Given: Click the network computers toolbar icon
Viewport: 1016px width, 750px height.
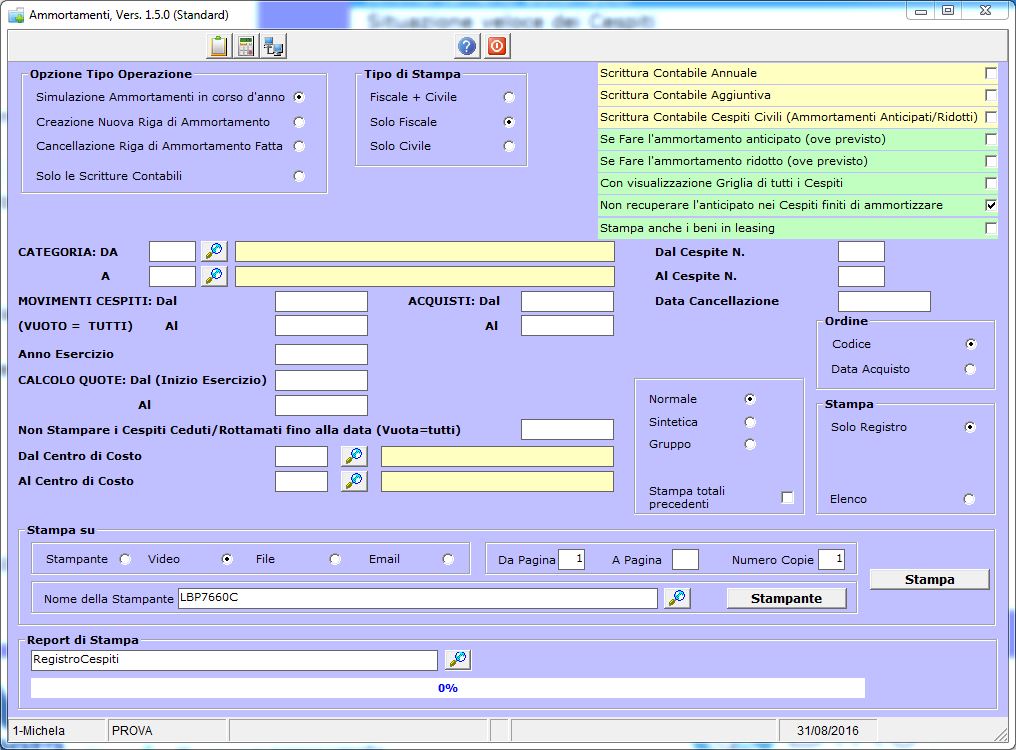Looking at the screenshot, I should click(x=272, y=46).
